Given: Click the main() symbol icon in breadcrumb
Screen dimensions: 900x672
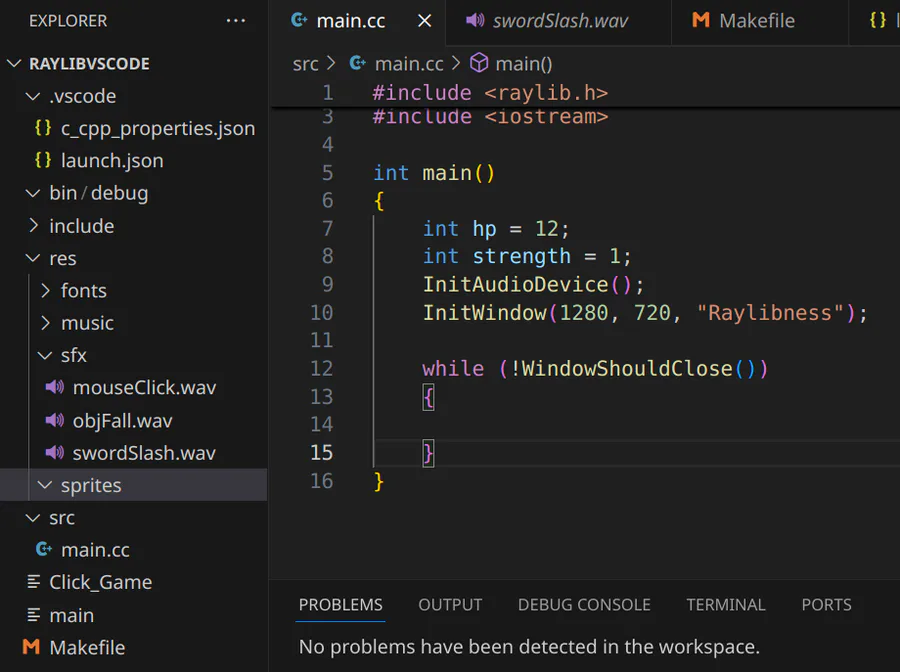Looking at the screenshot, I should [x=479, y=64].
